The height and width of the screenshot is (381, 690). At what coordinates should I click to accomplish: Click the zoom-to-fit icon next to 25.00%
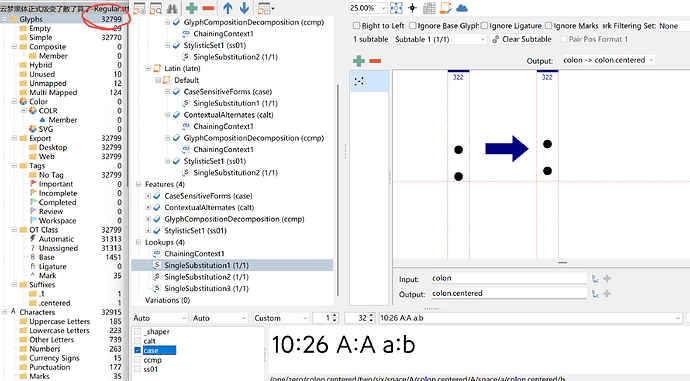point(396,8)
